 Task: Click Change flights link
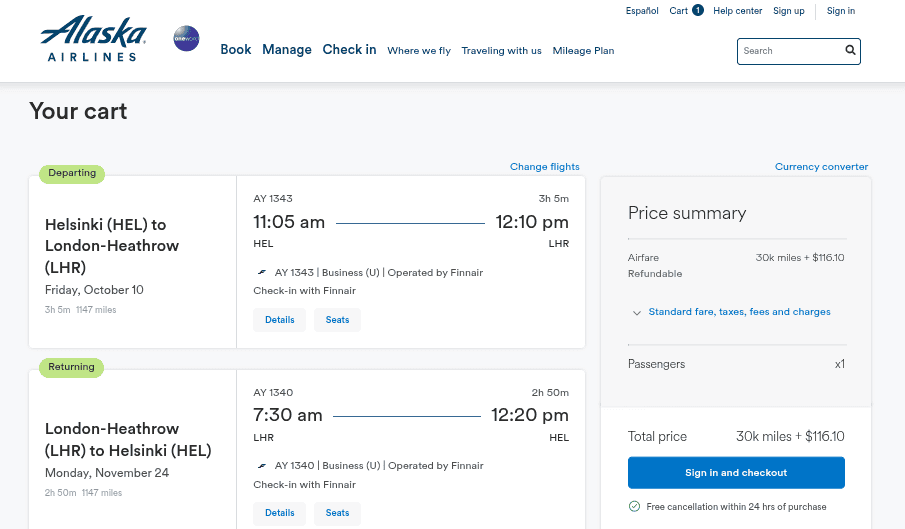click(544, 167)
